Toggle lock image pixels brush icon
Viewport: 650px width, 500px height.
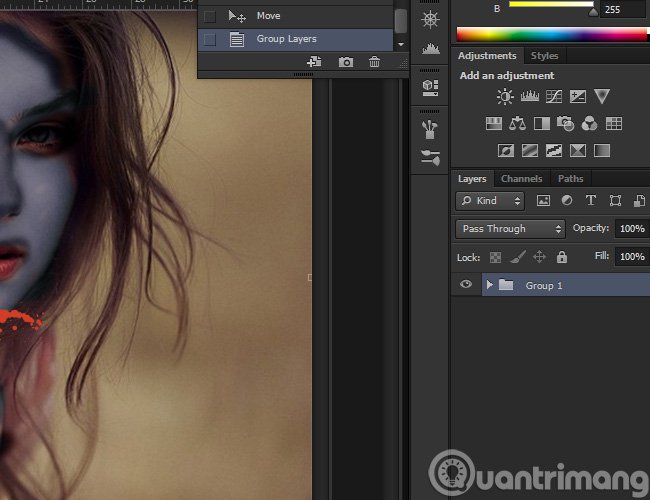[517, 257]
